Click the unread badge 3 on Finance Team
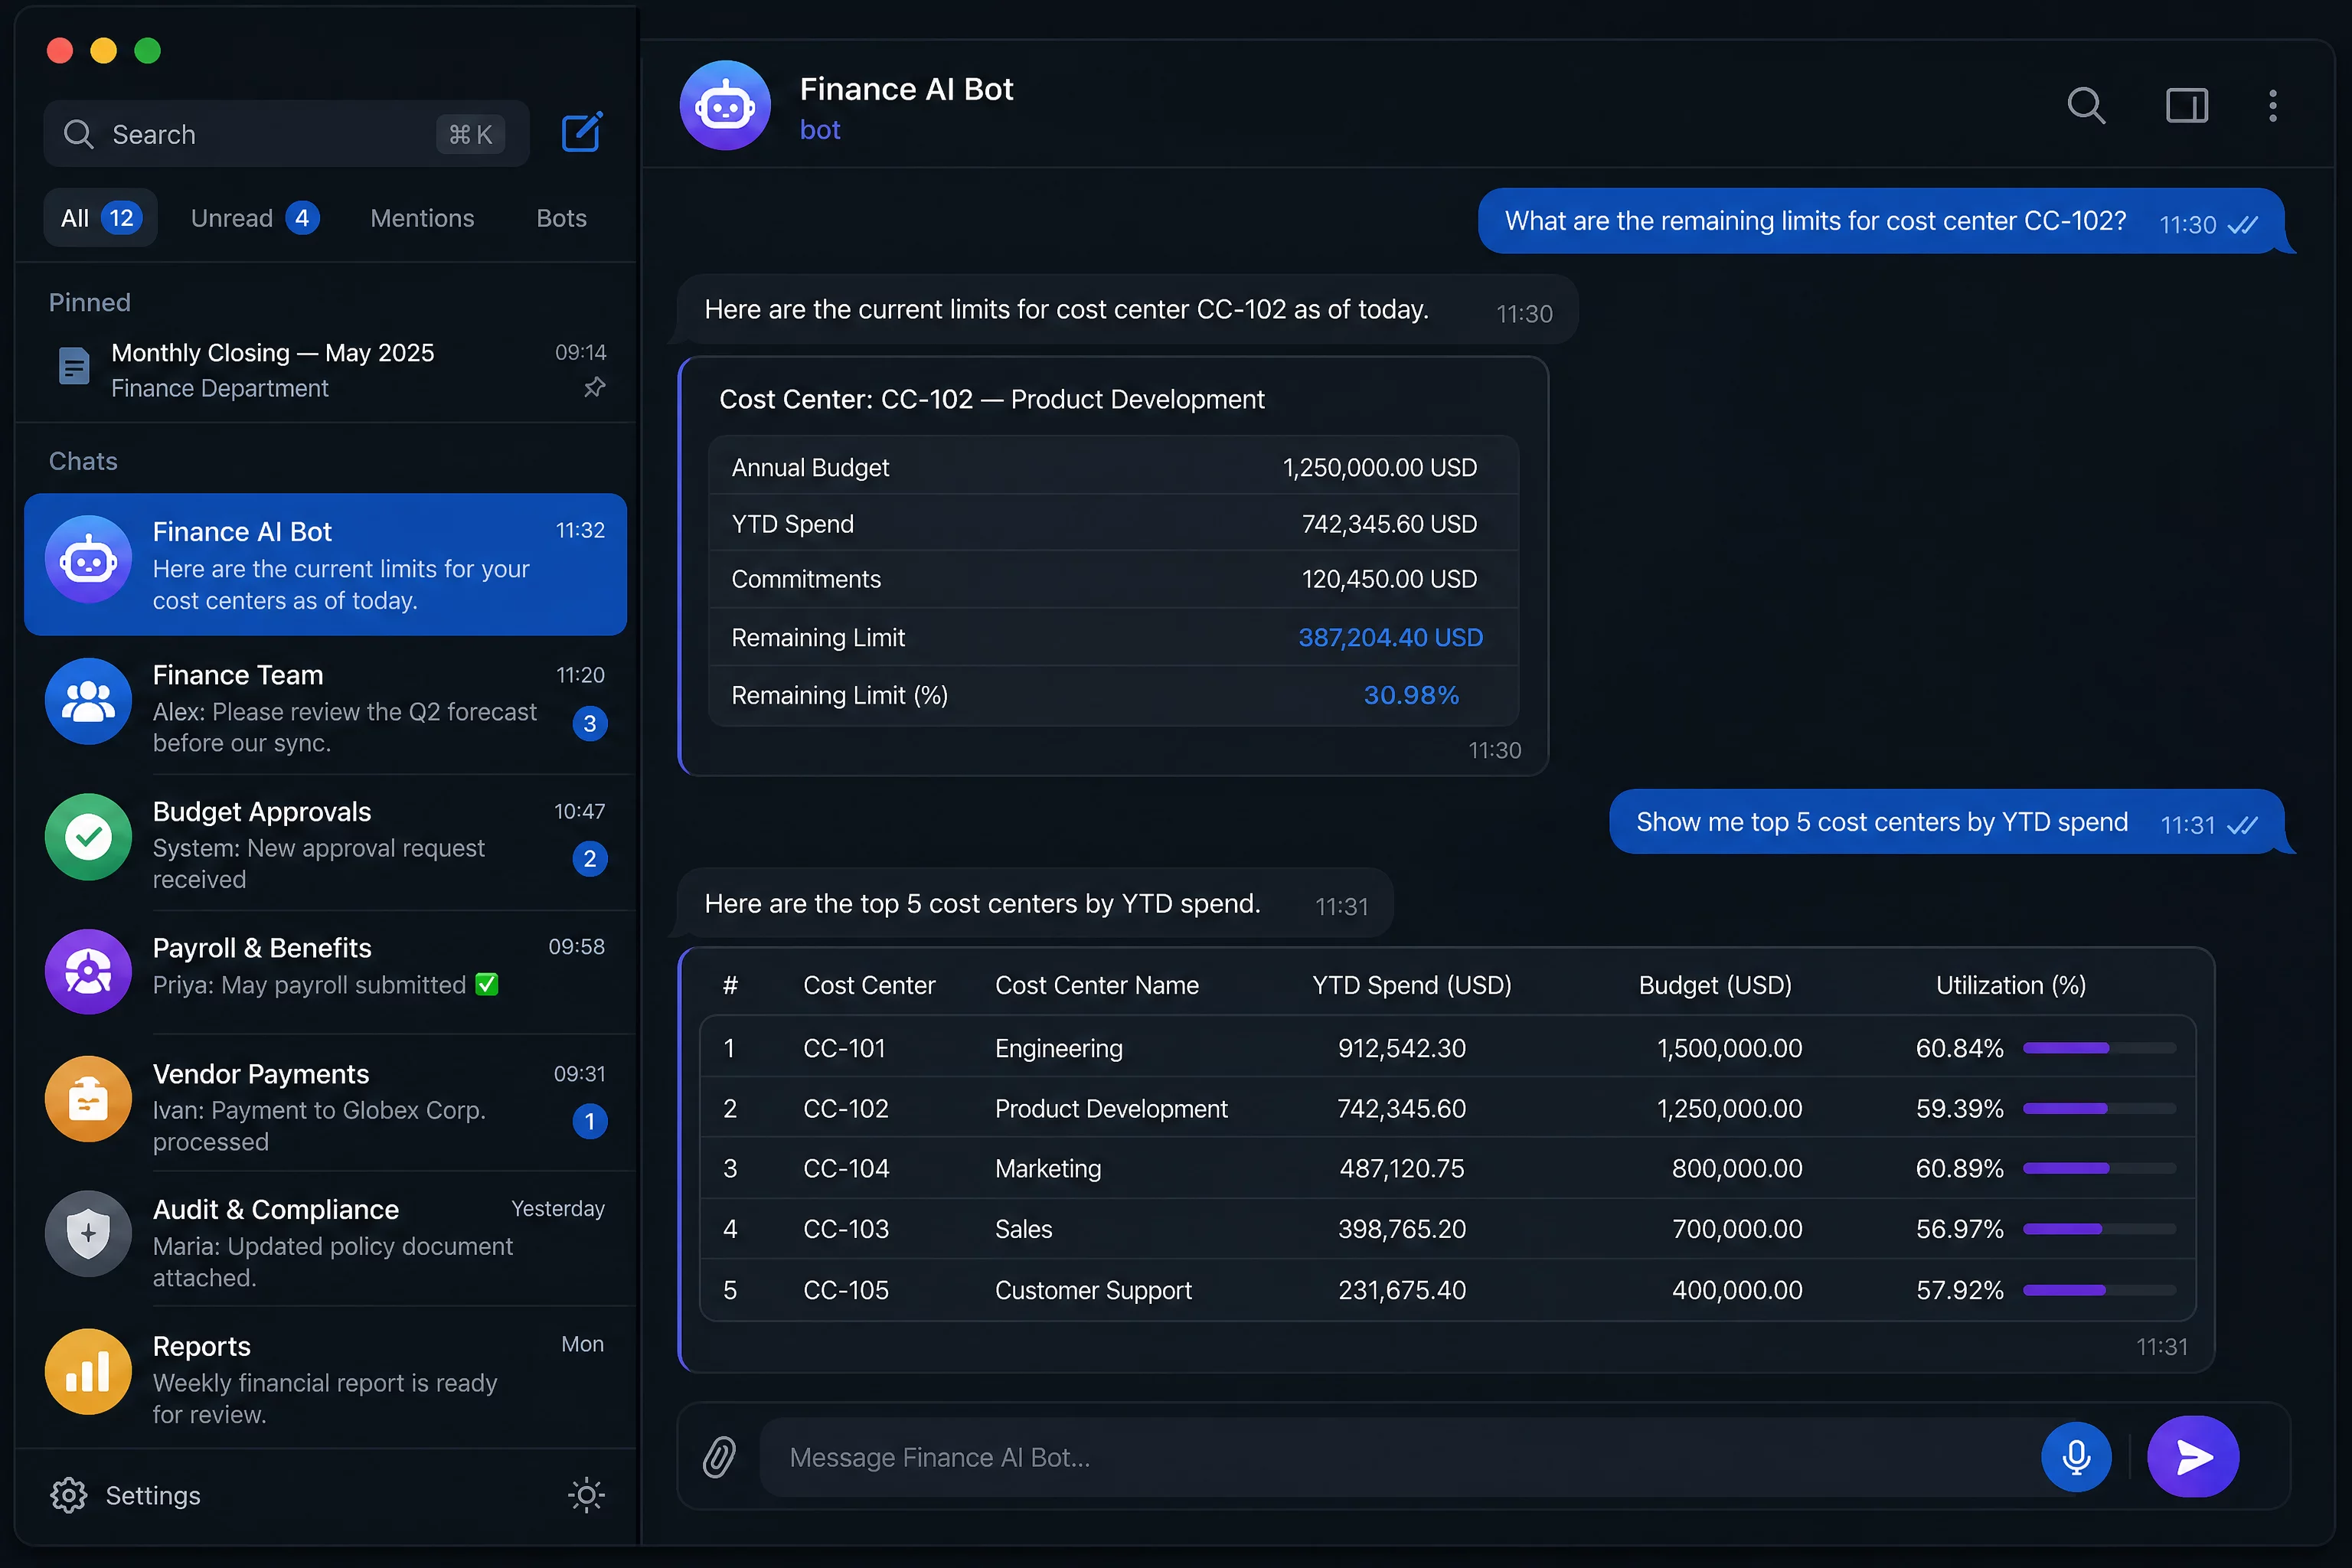The width and height of the screenshot is (2352, 1568). point(590,723)
